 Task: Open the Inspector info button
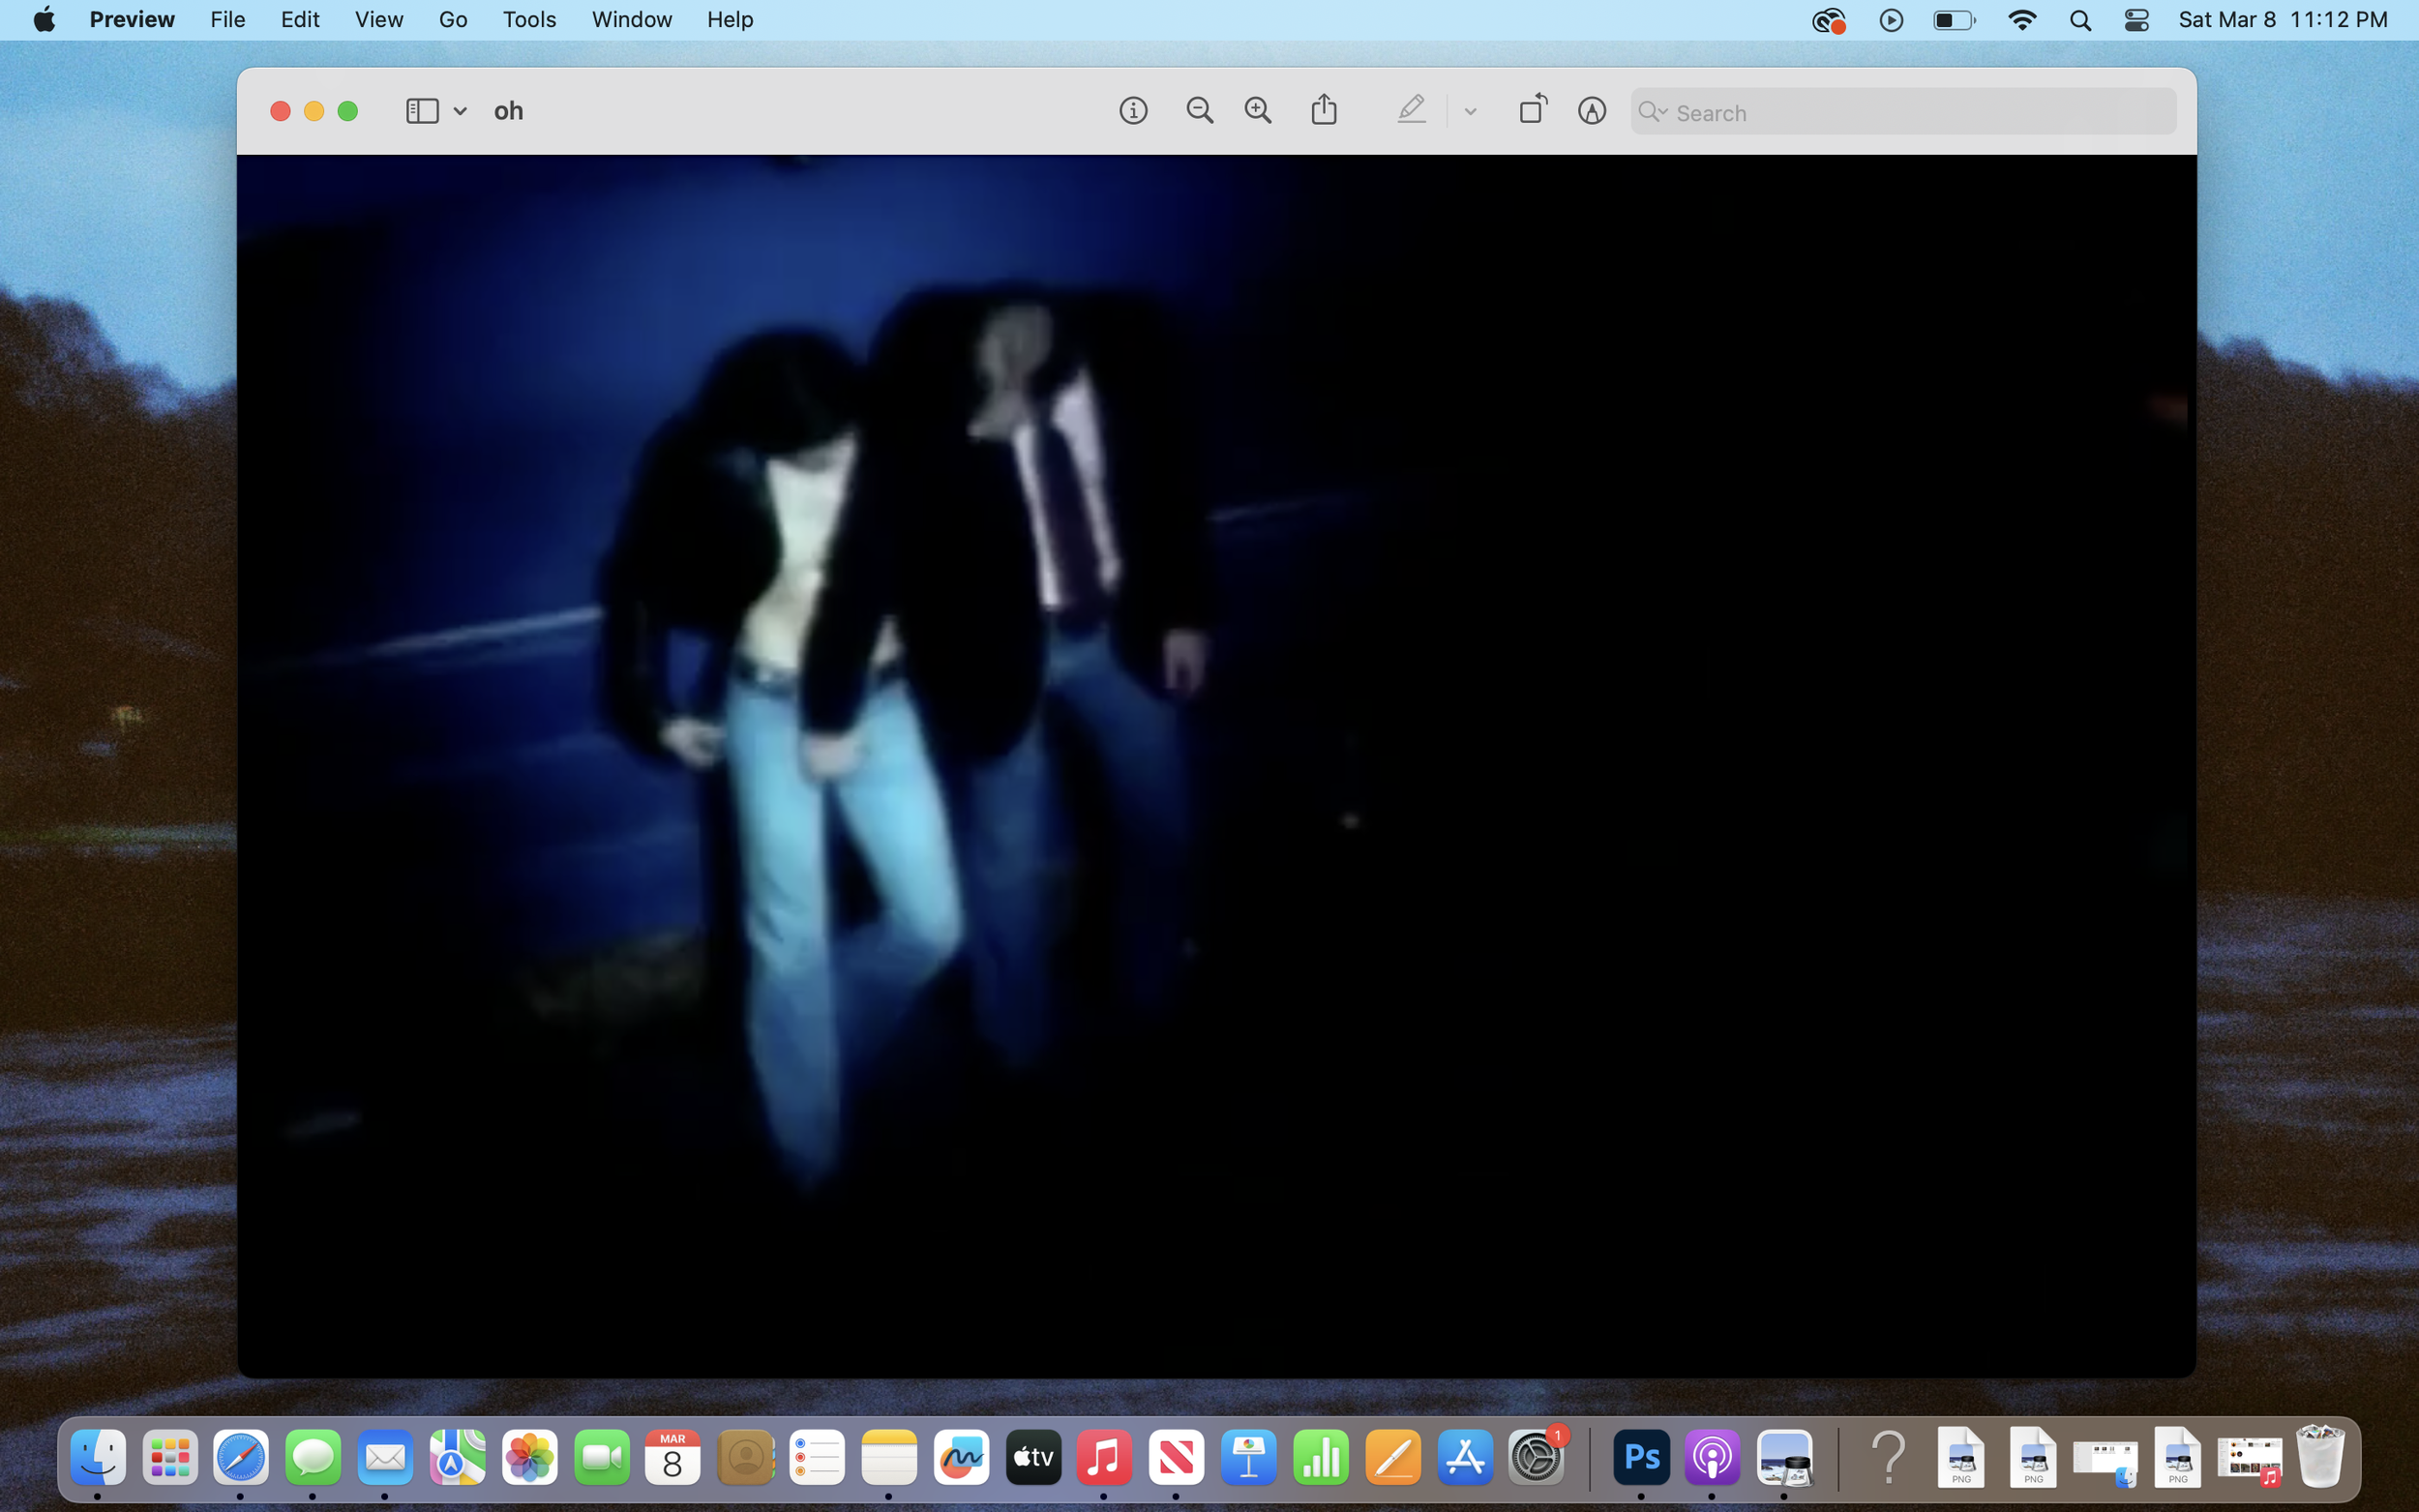pos(1133,111)
